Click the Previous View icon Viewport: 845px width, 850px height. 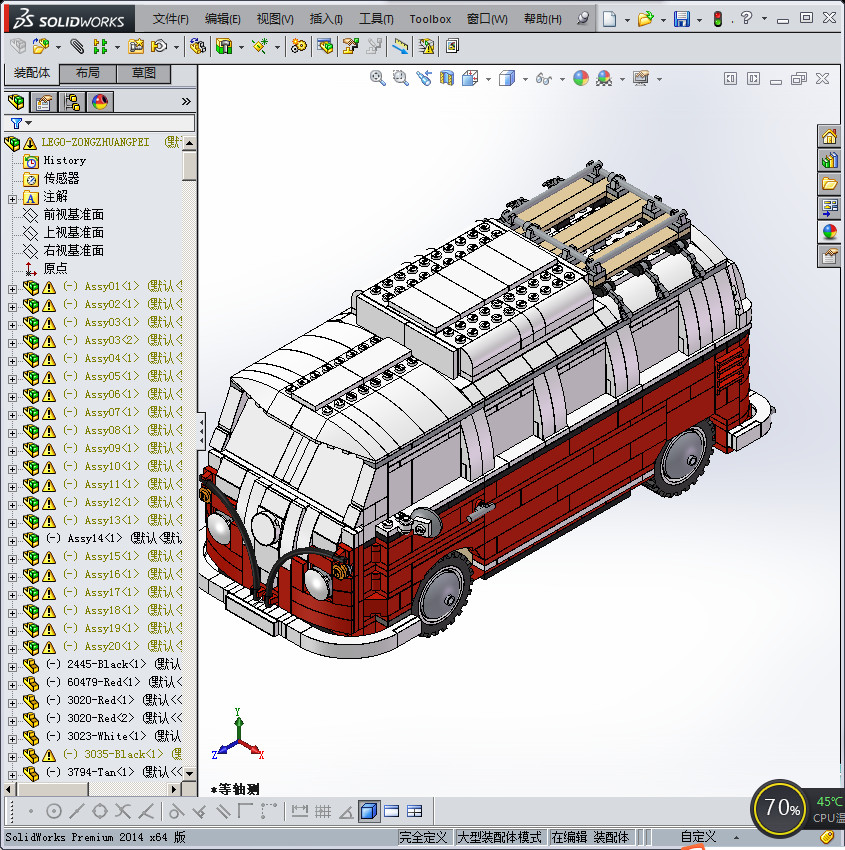[424, 79]
